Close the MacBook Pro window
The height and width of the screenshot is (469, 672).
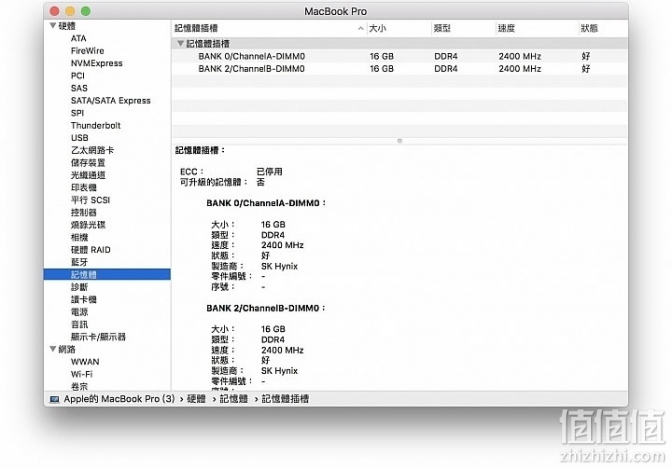[54, 11]
